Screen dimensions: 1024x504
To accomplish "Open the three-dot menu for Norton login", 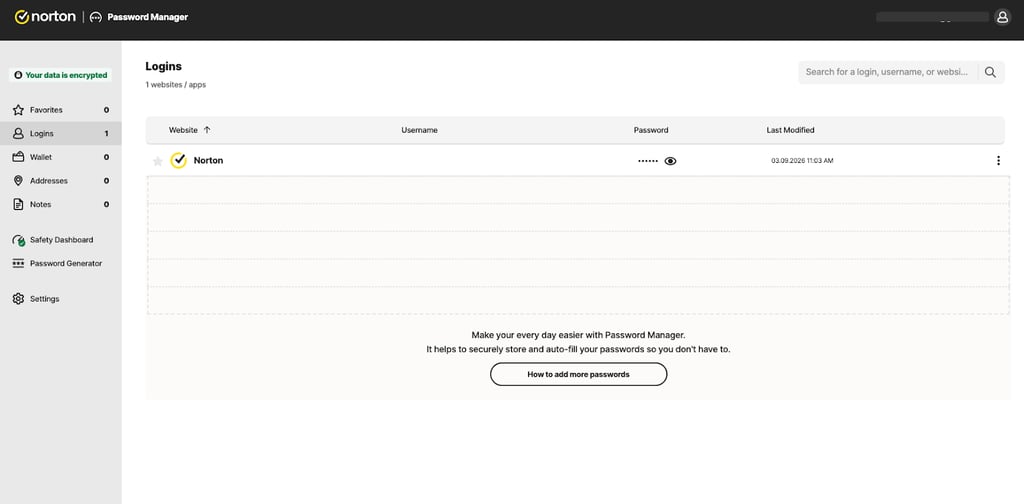I will [x=998, y=161].
